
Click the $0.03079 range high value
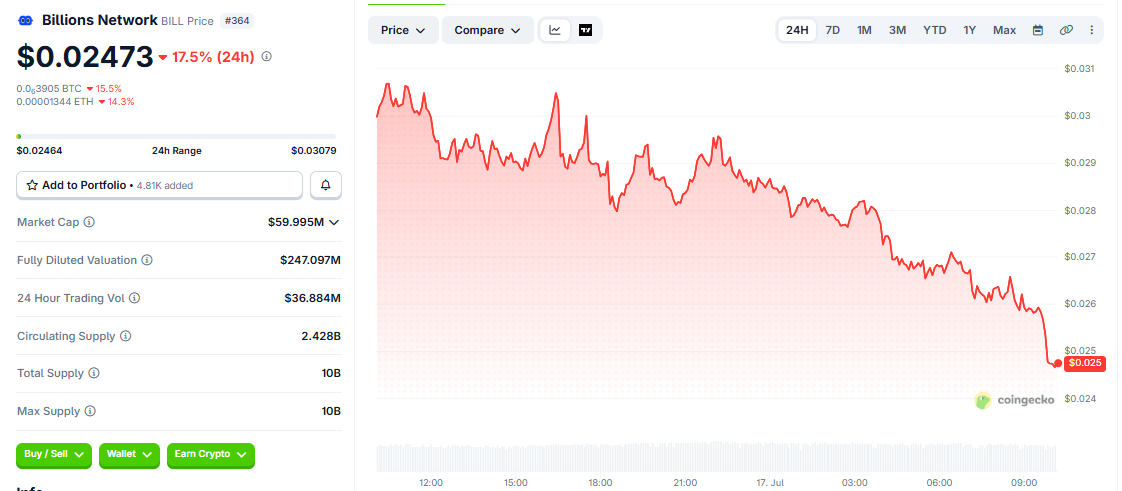pyautogui.click(x=313, y=151)
